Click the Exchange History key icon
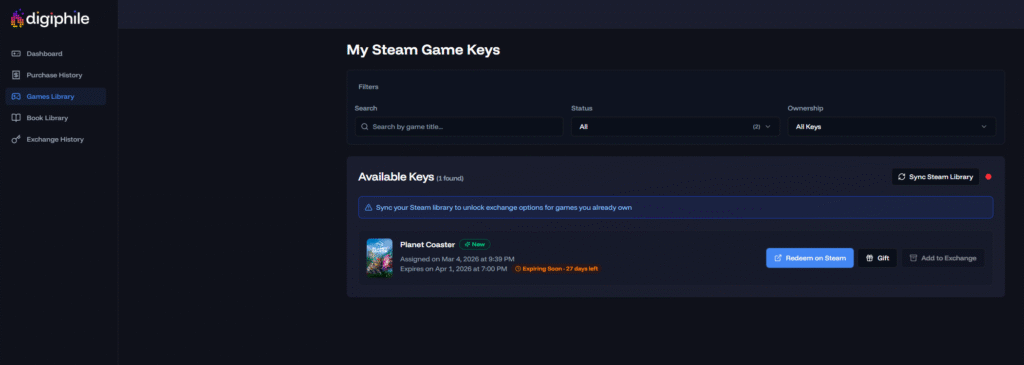This screenshot has height=365, width=1024. point(16,139)
